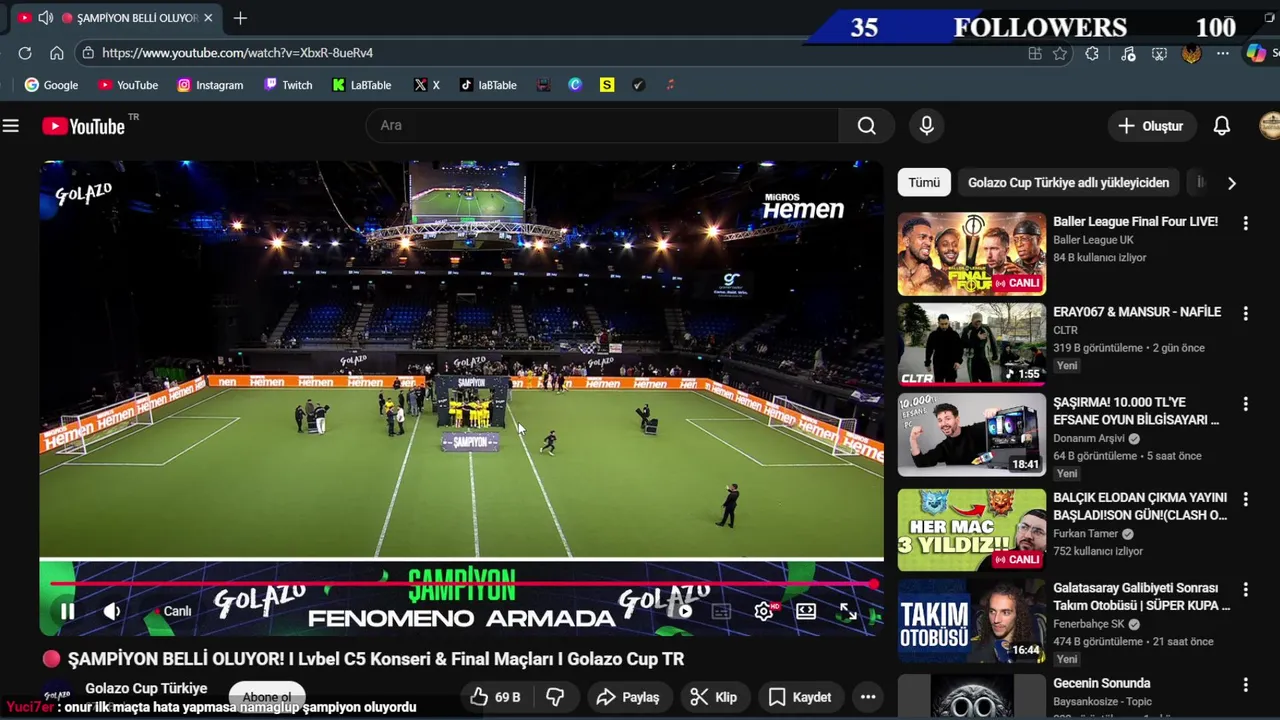Viewport: 1280px width, 720px height.
Task: Open options for Galatasaray Galibiyeti Sonrası video
Action: tap(1245, 590)
